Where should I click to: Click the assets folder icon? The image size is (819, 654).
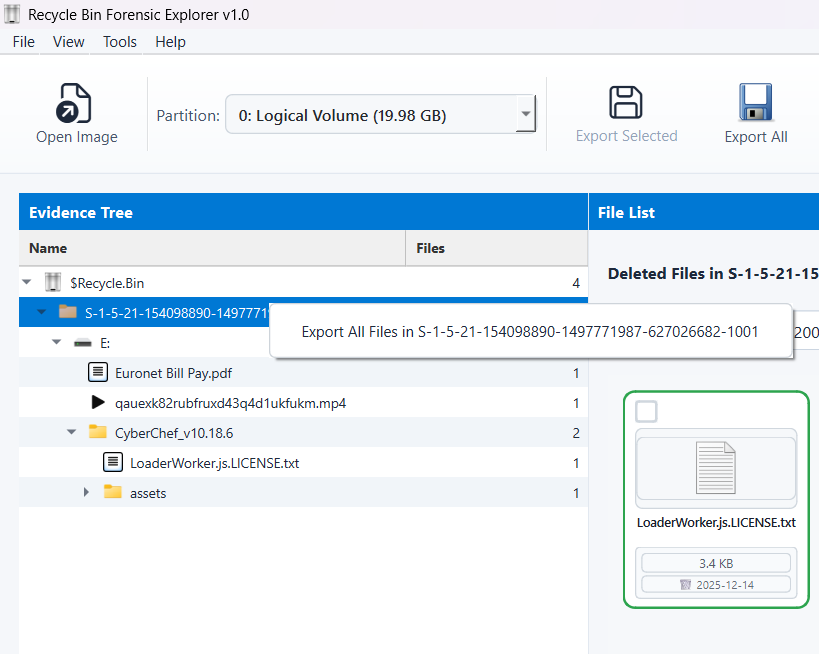tap(113, 492)
